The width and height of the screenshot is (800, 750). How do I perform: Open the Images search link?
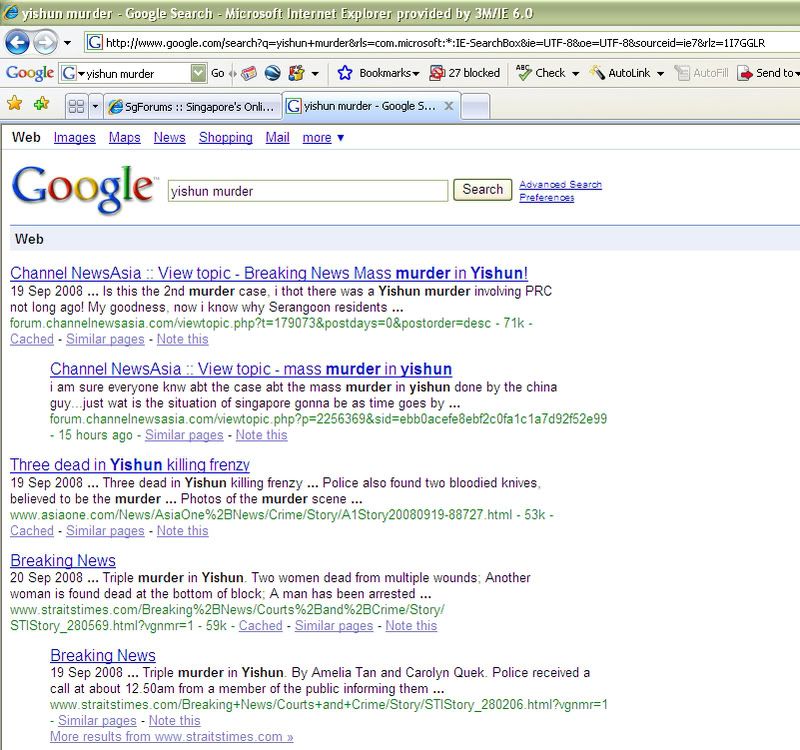click(75, 138)
